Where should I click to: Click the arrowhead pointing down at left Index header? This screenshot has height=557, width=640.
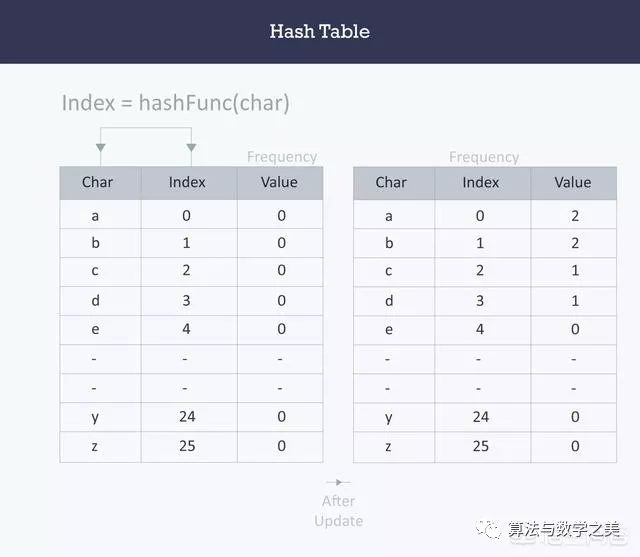[191, 149]
